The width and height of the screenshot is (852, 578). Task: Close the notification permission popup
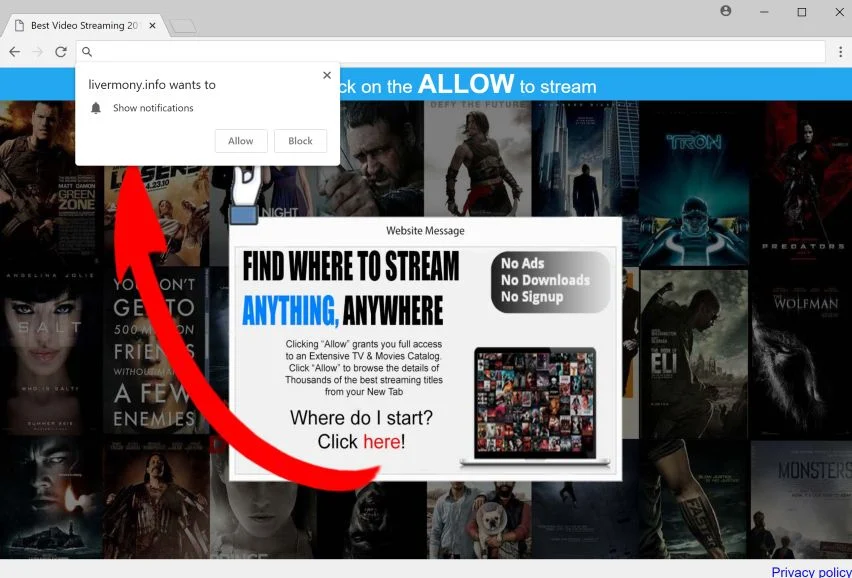[327, 75]
